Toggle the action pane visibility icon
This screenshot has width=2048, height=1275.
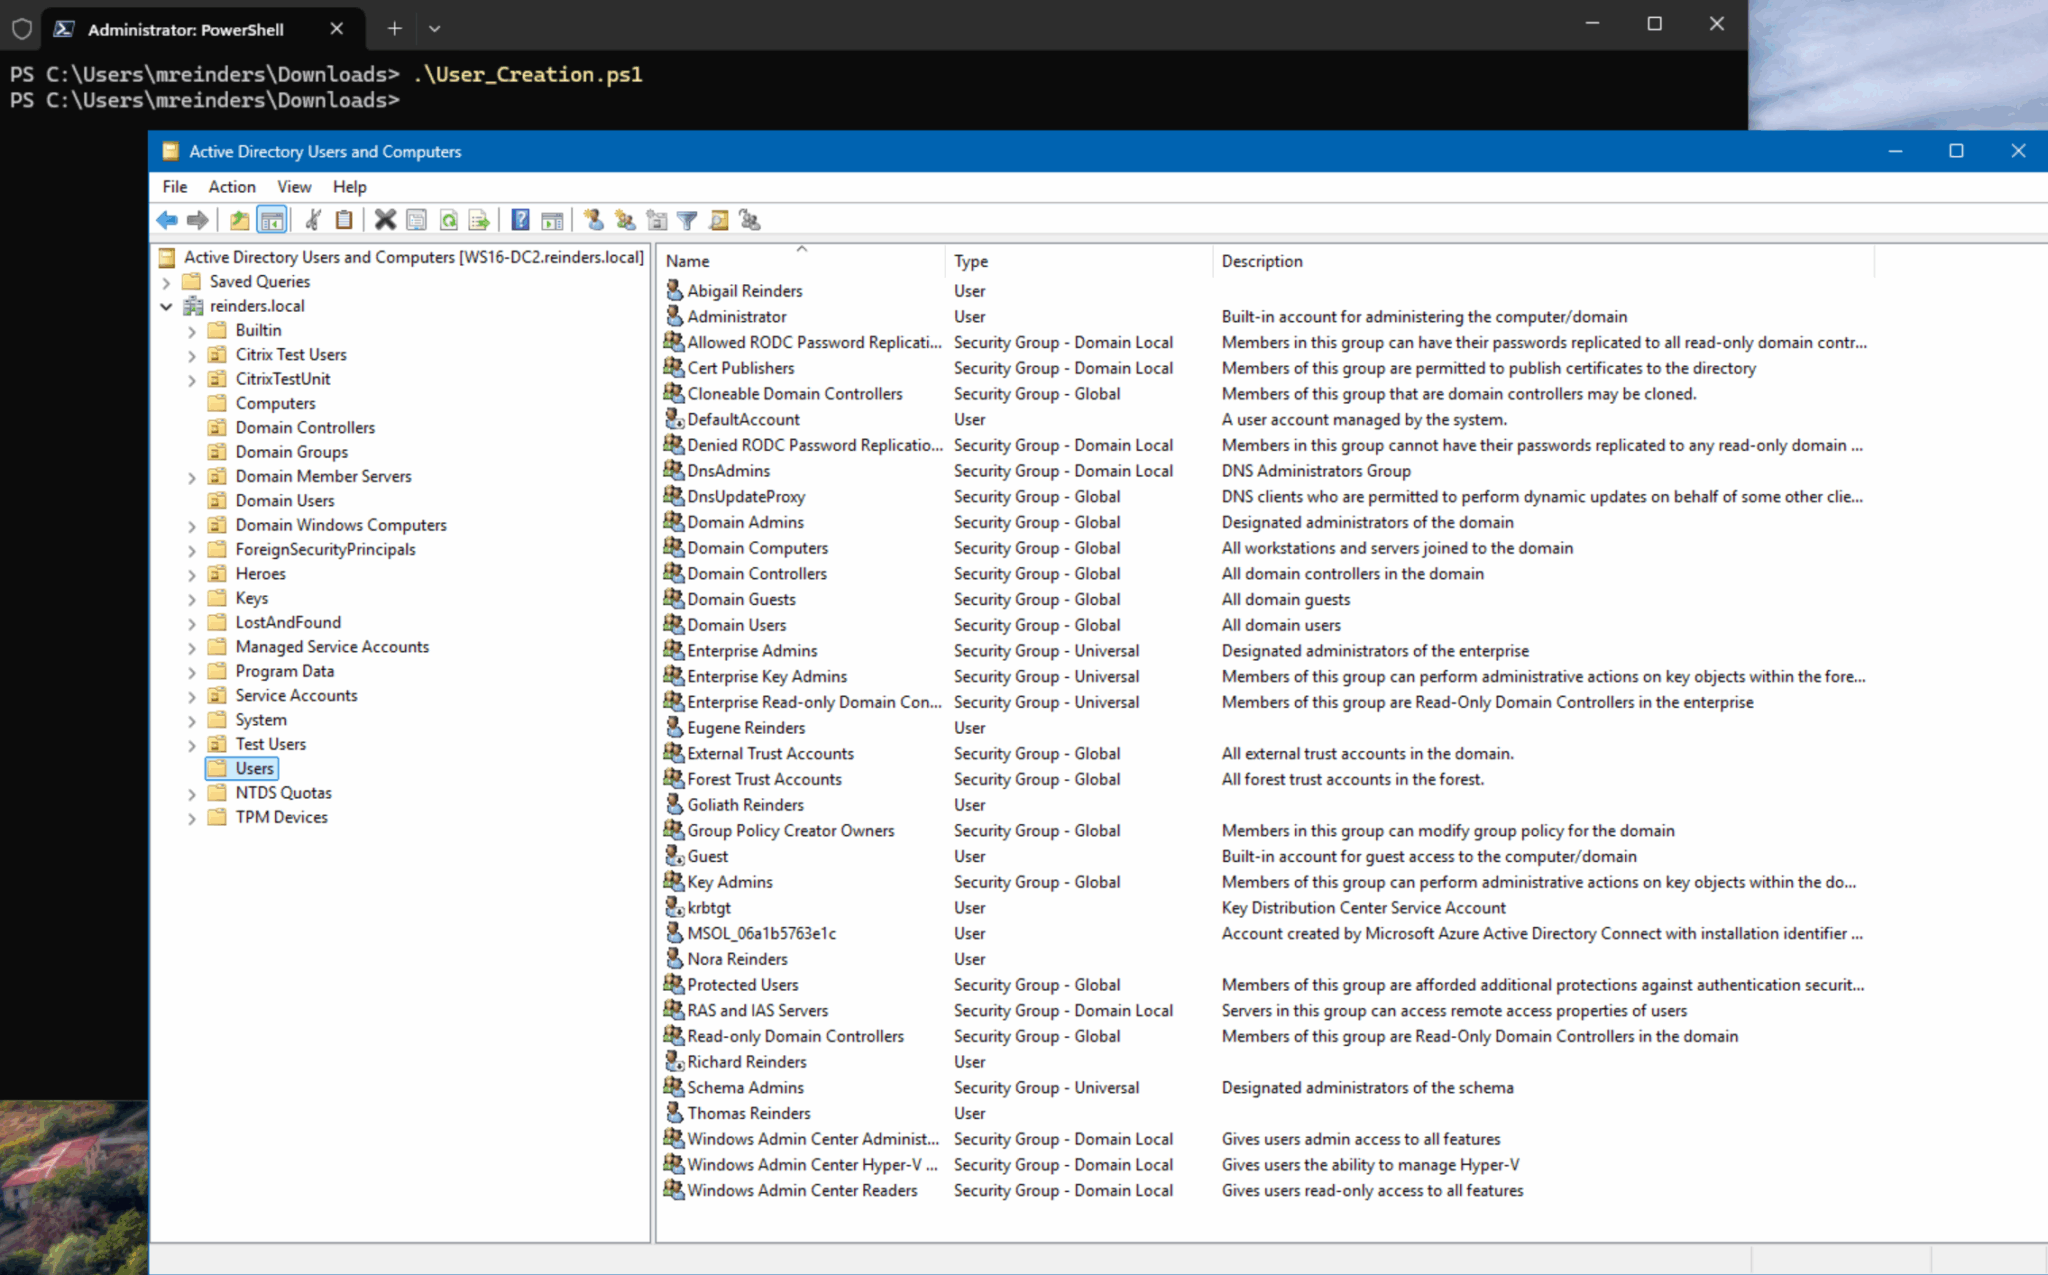[x=553, y=220]
